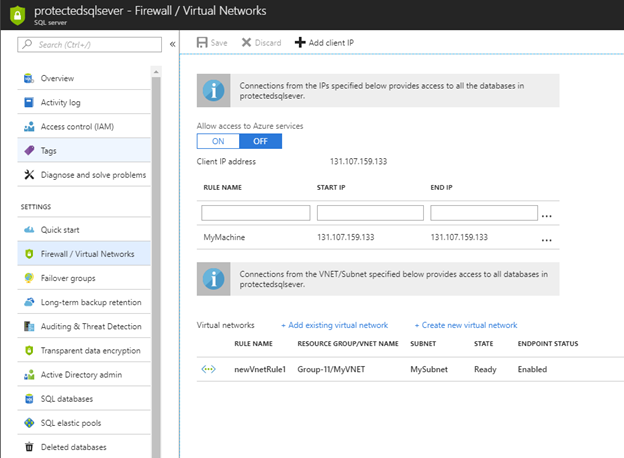The height and width of the screenshot is (458, 624).
Task: Turn ON Allow access to Azure services
Action: (218, 141)
